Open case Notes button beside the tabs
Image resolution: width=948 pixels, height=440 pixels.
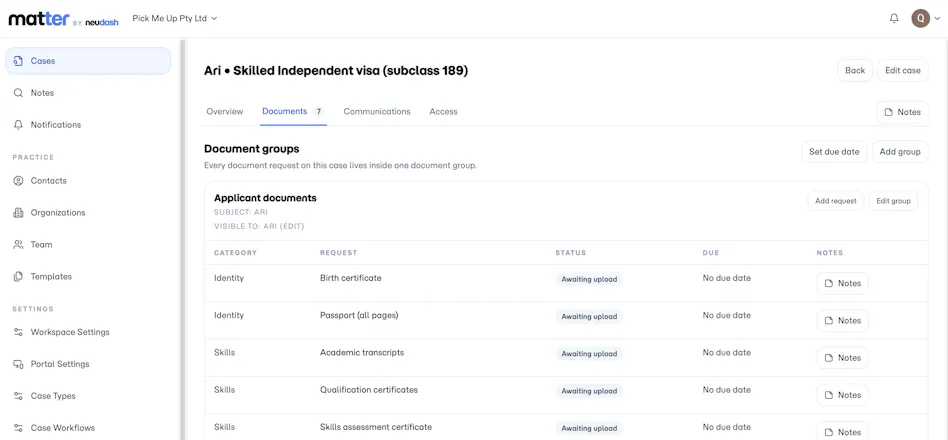tap(902, 112)
